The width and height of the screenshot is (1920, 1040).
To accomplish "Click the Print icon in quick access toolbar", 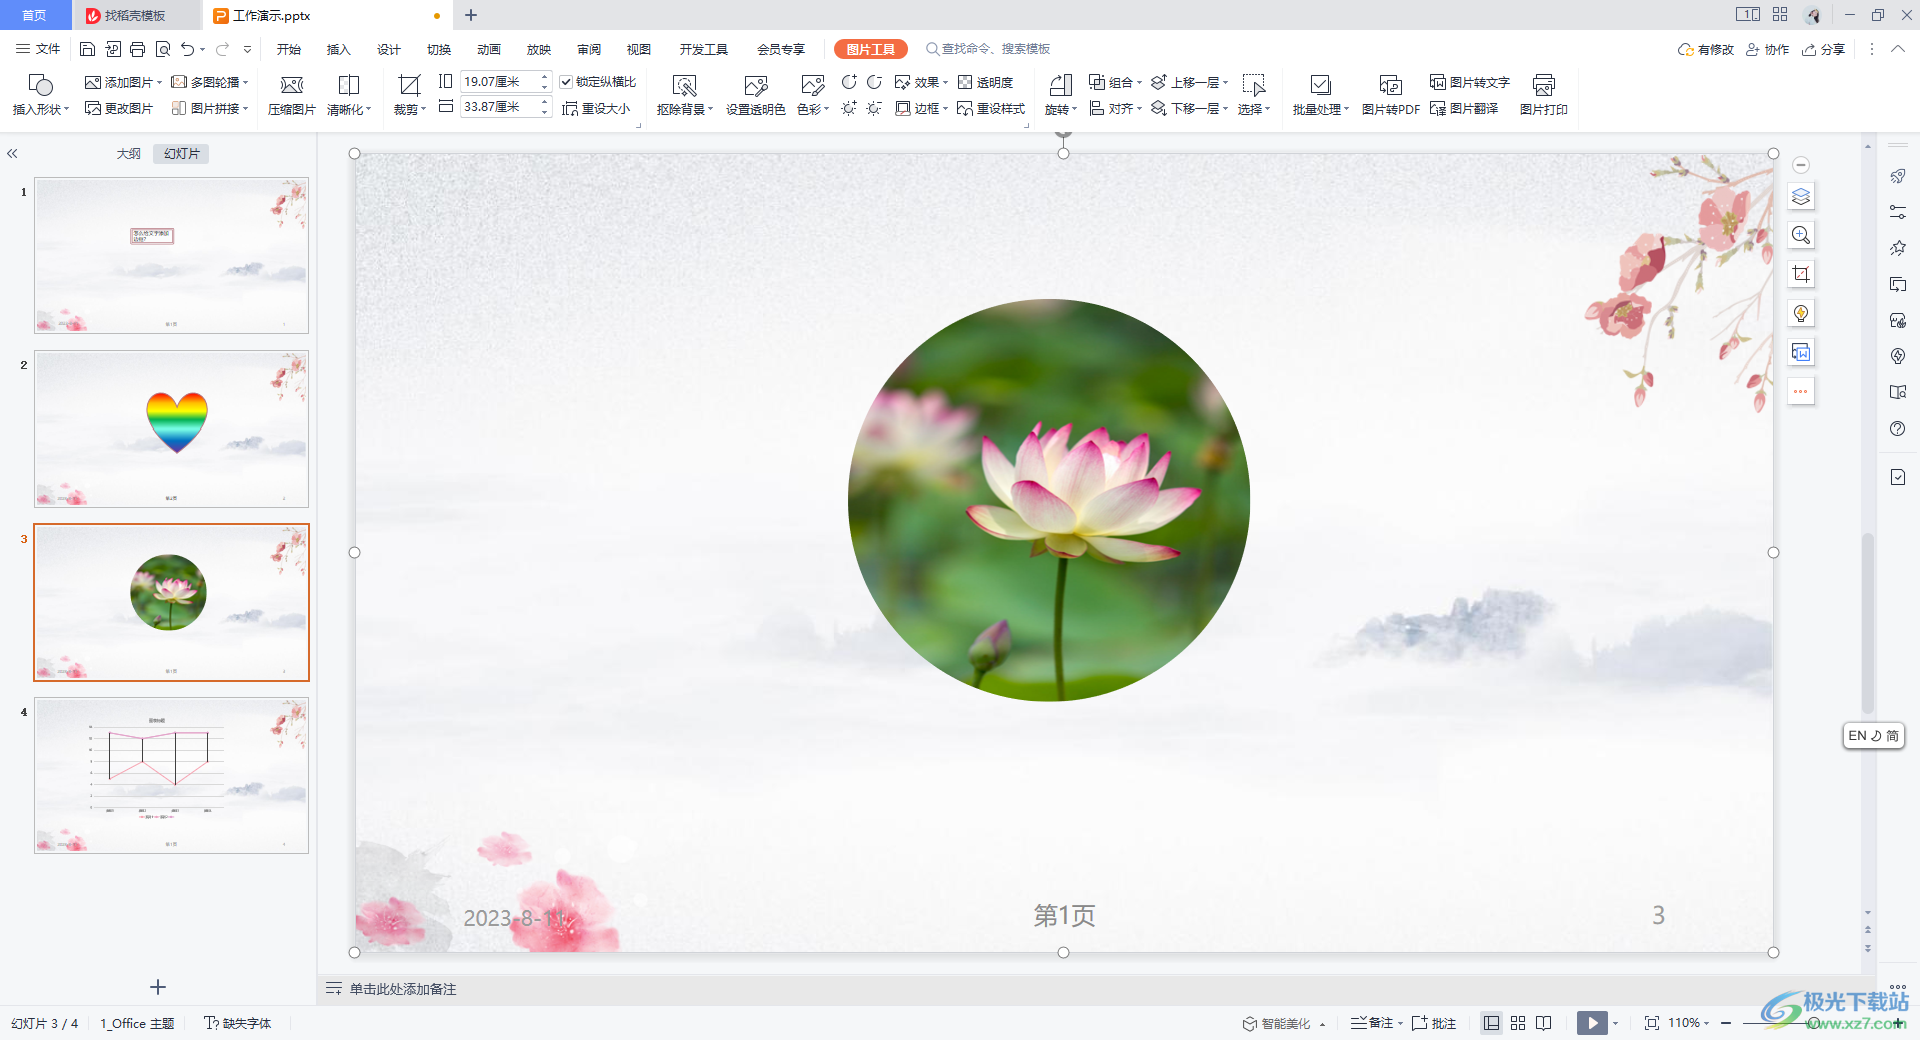I will (137, 49).
